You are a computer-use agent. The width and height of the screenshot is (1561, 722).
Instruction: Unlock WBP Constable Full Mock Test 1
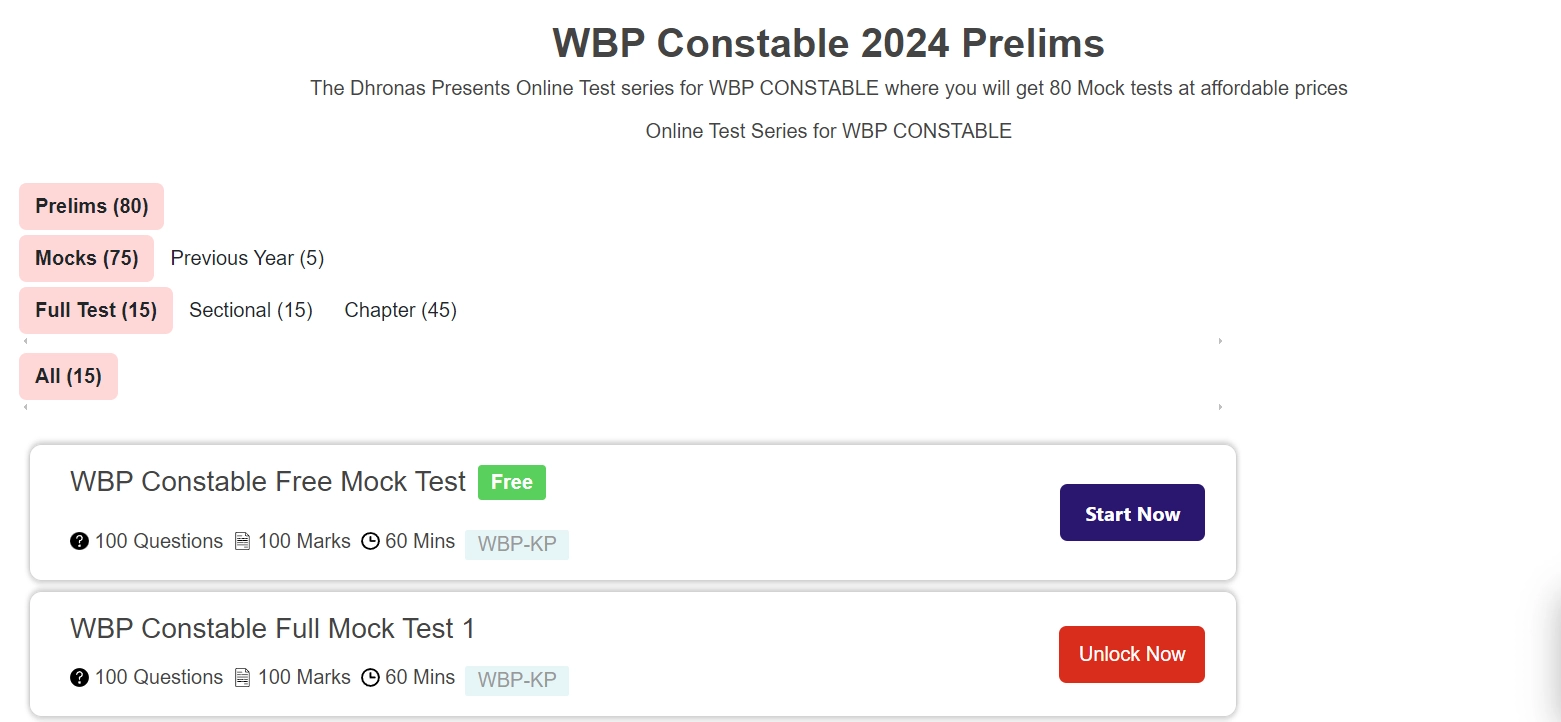click(1132, 654)
